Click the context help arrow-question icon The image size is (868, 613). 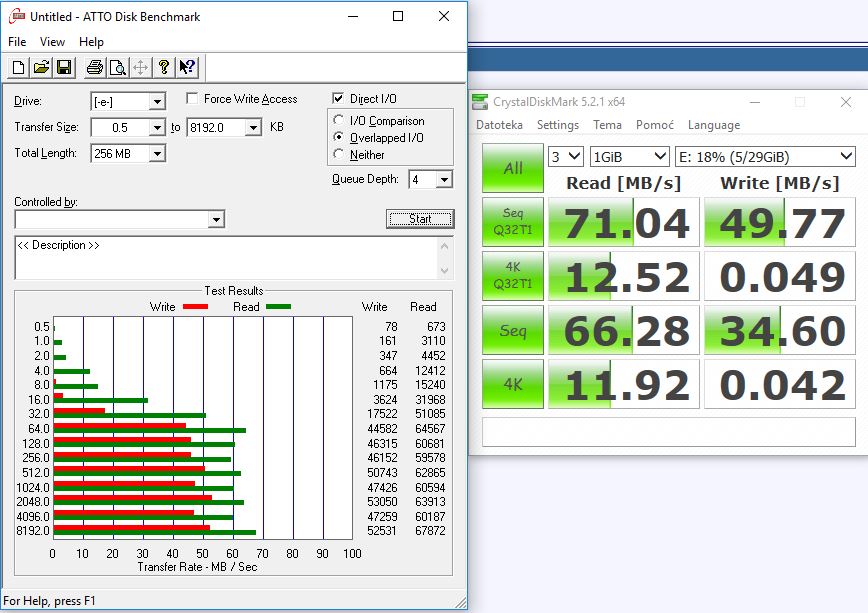click(187, 68)
